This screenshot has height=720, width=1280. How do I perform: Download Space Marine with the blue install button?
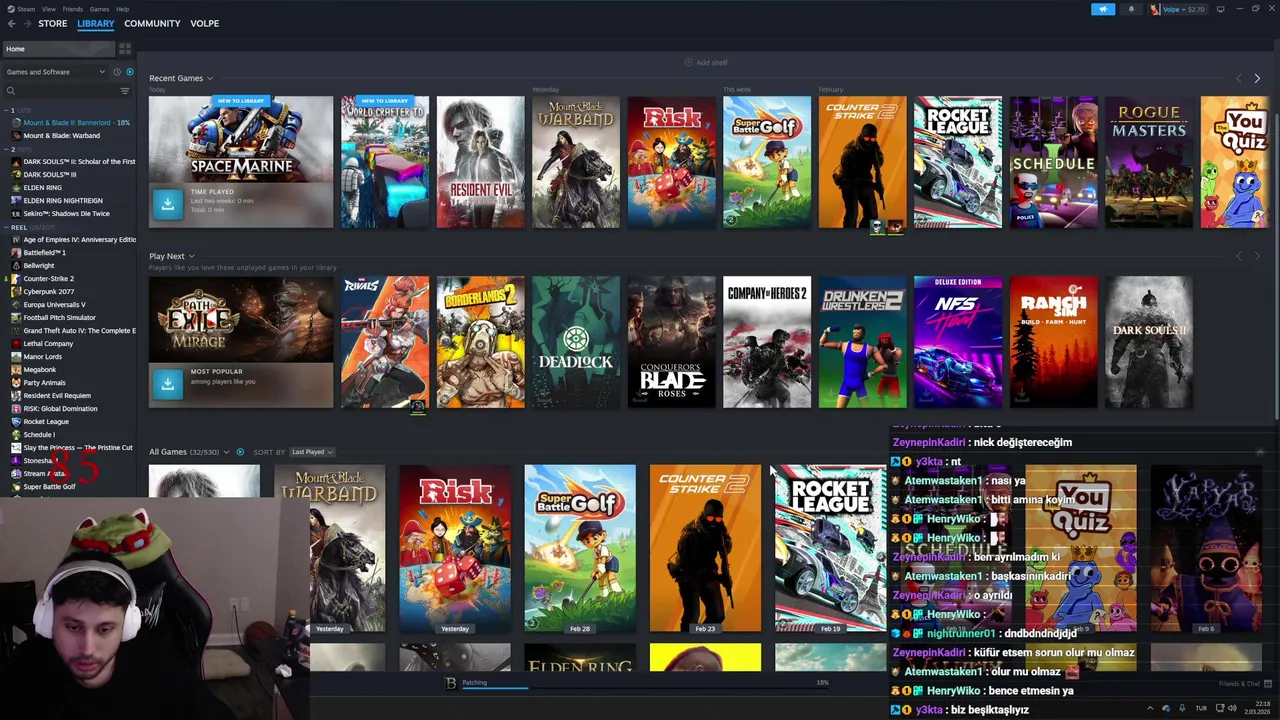(x=167, y=203)
